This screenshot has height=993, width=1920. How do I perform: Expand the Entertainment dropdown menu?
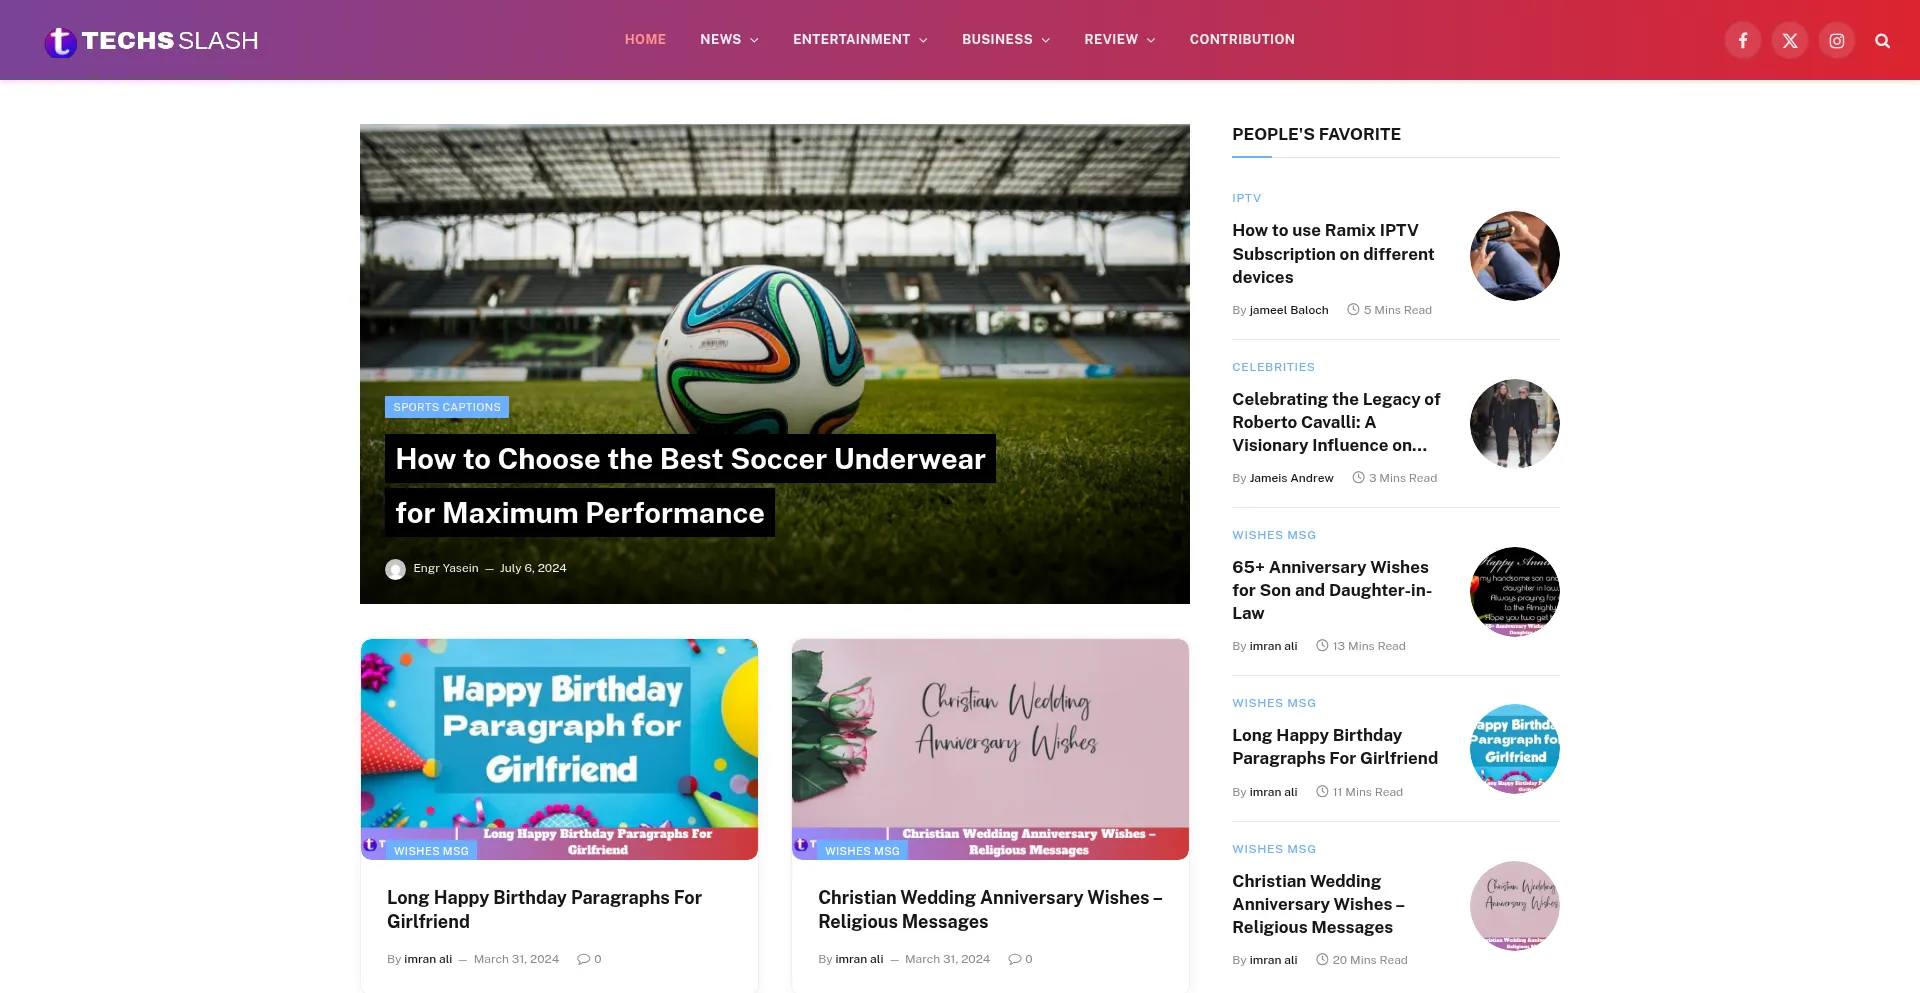tap(860, 40)
